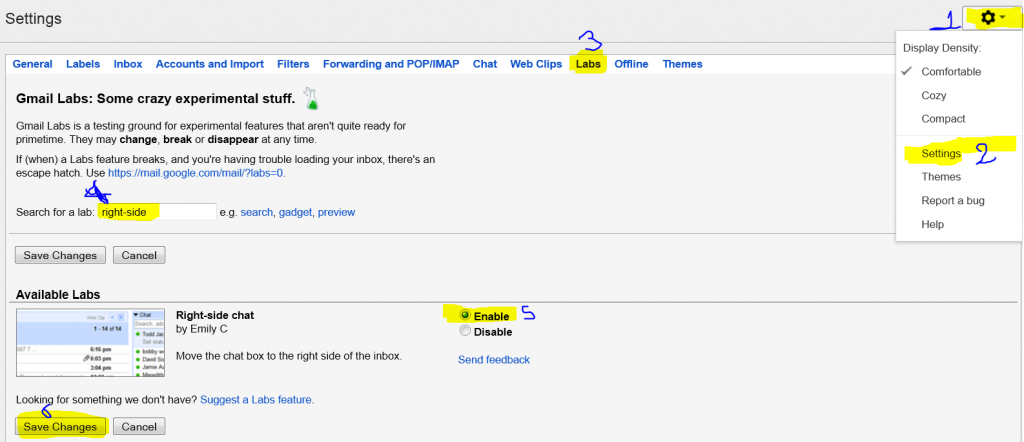Select the Enable radio button
The image size is (1024, 442).
[464, 315]
